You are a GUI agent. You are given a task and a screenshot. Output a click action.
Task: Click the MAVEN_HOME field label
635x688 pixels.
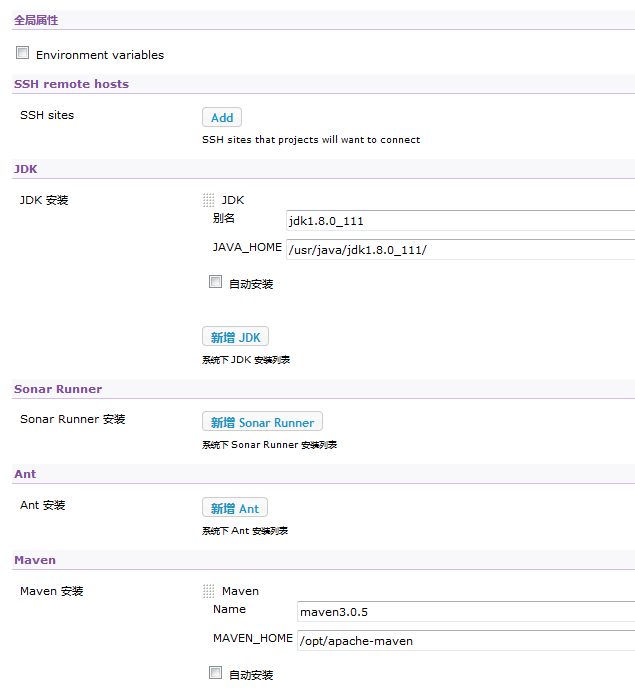coord(253,638)
